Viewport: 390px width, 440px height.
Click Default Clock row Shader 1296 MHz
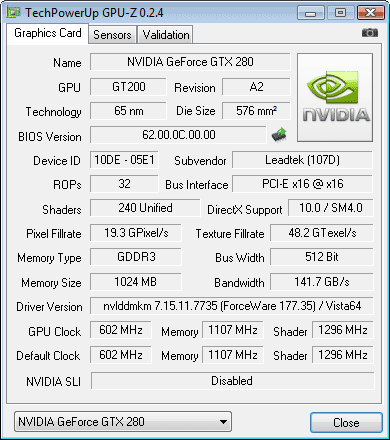(x=343, y=355)
